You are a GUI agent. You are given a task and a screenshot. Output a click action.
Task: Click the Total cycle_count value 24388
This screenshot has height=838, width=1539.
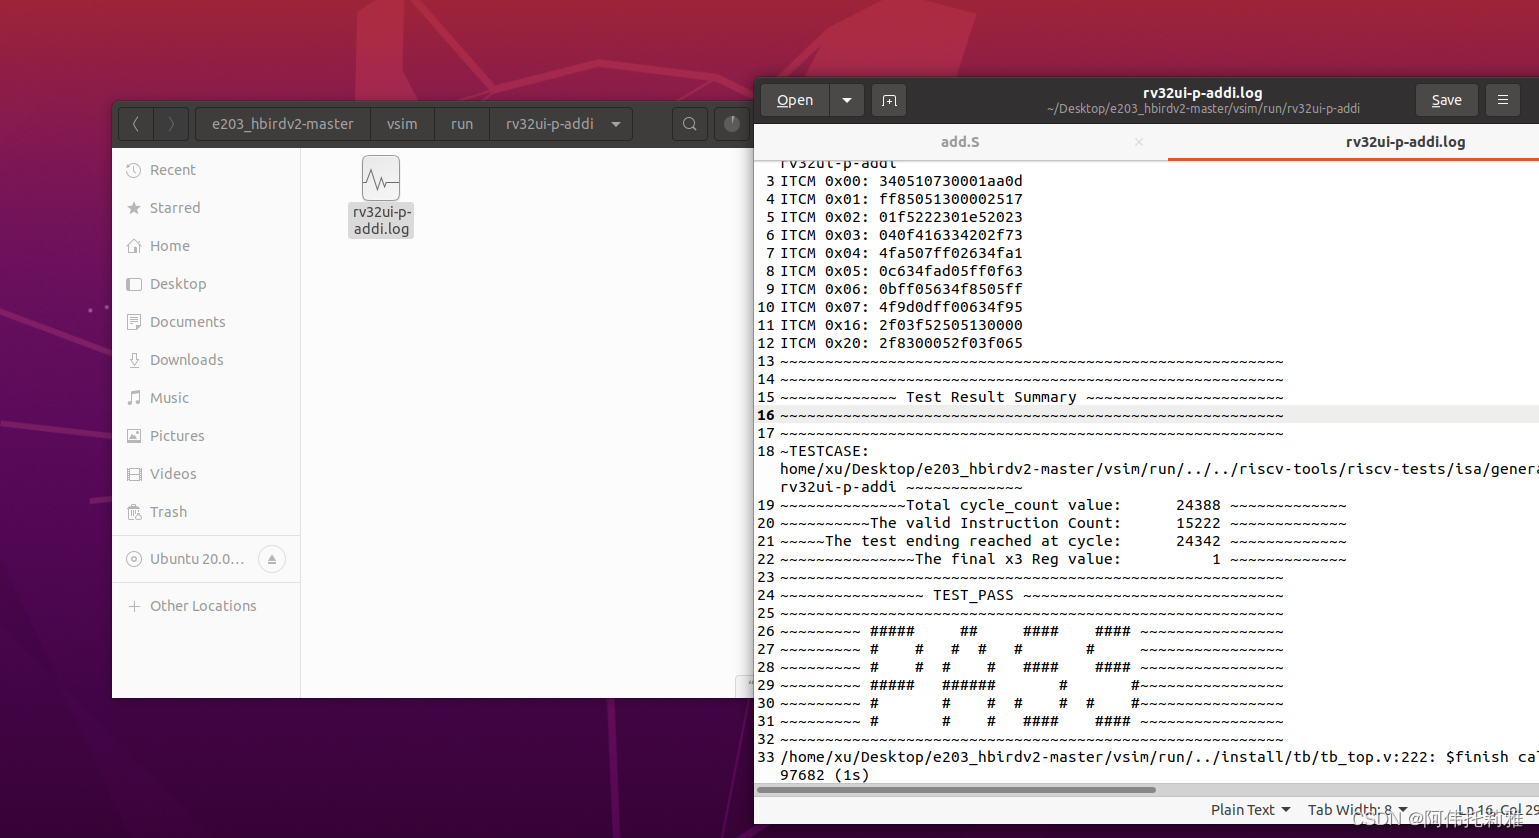[x=1198, y=505]
